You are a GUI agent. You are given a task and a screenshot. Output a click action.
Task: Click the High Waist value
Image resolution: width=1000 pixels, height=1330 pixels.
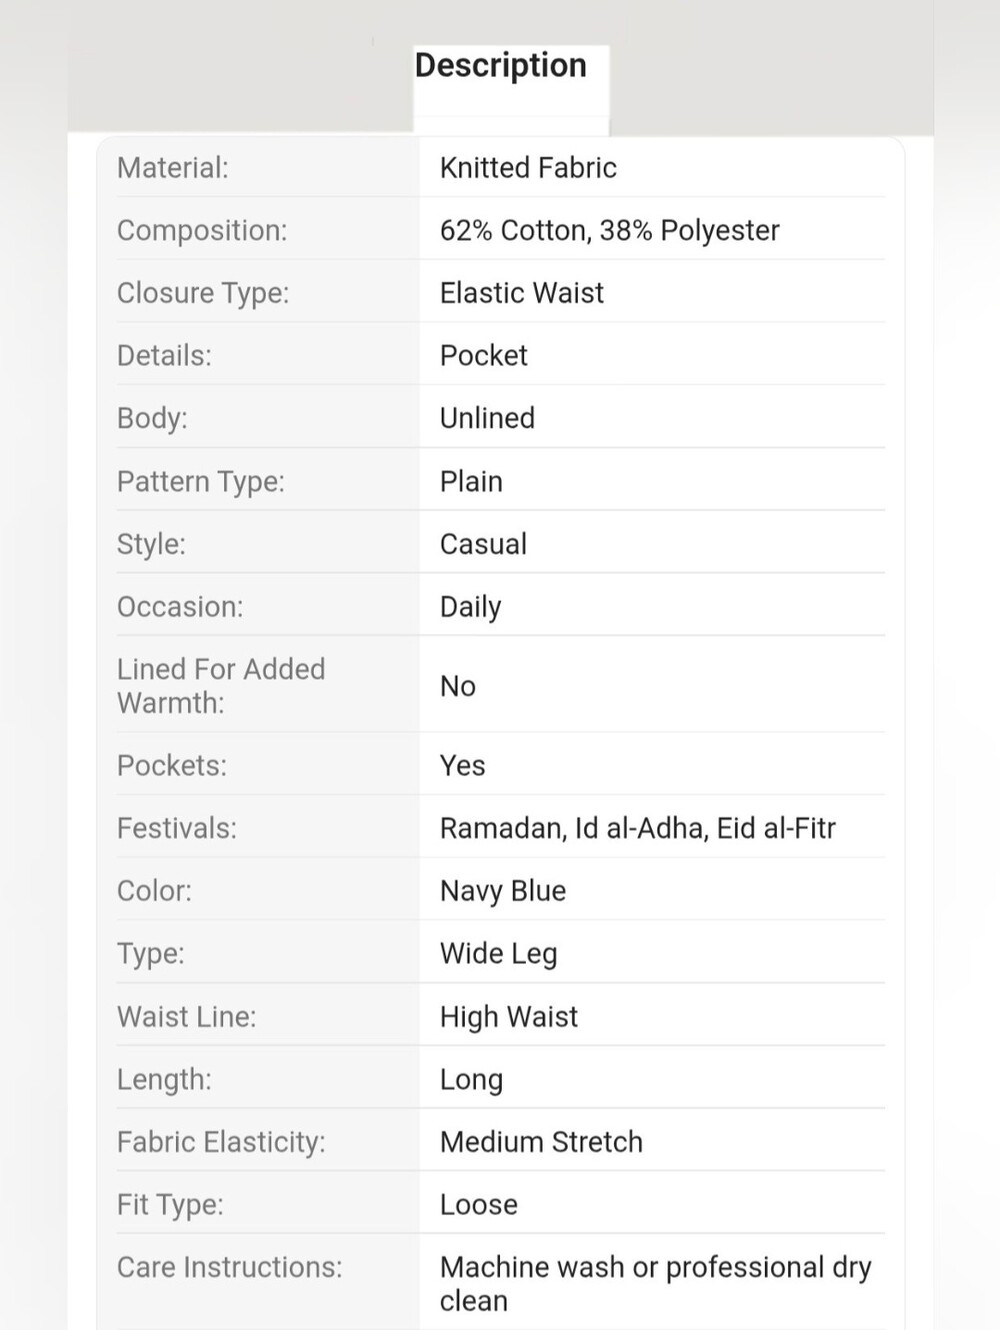coord(509,1017)
